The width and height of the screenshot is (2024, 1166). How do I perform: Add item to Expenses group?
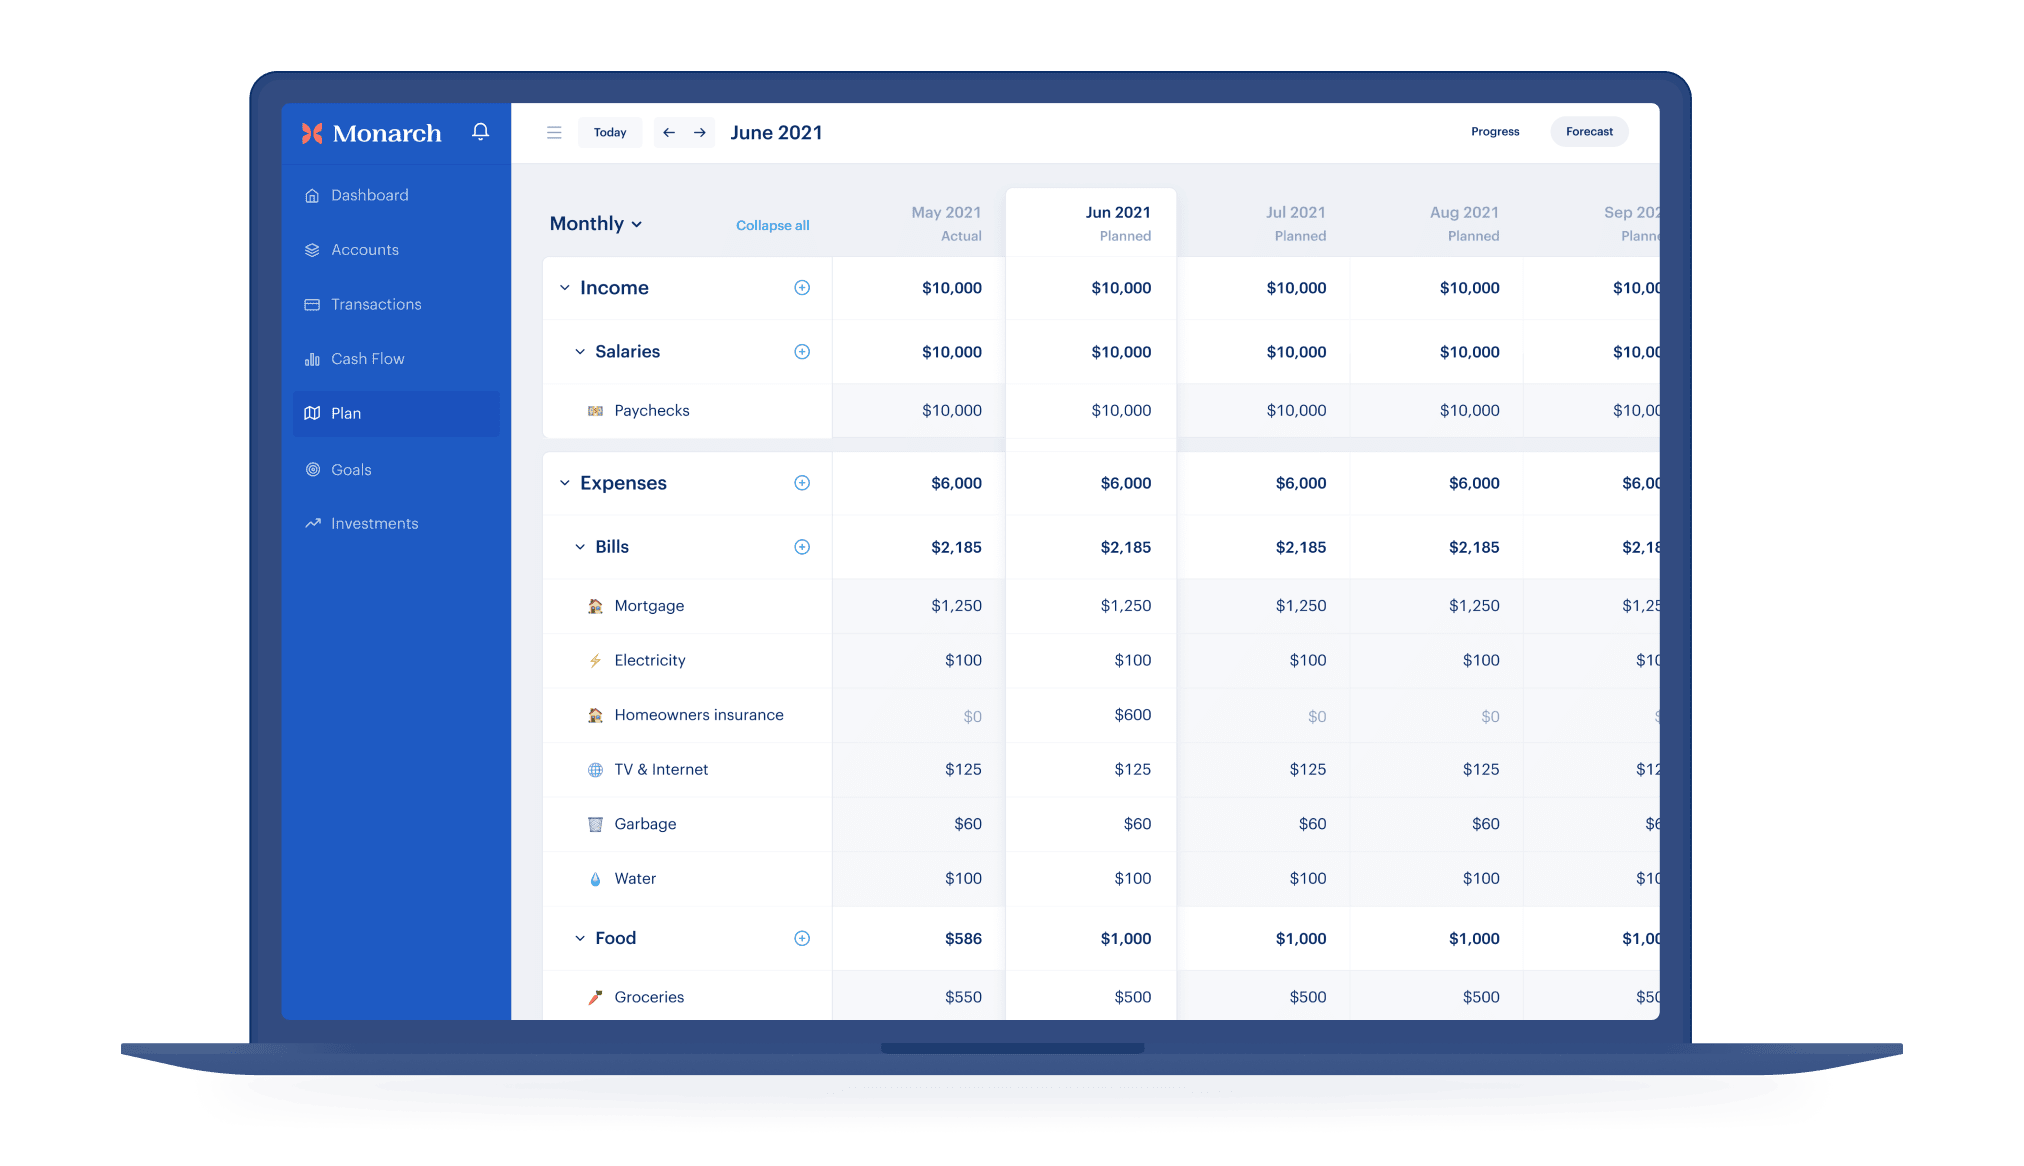click(802, 483)
